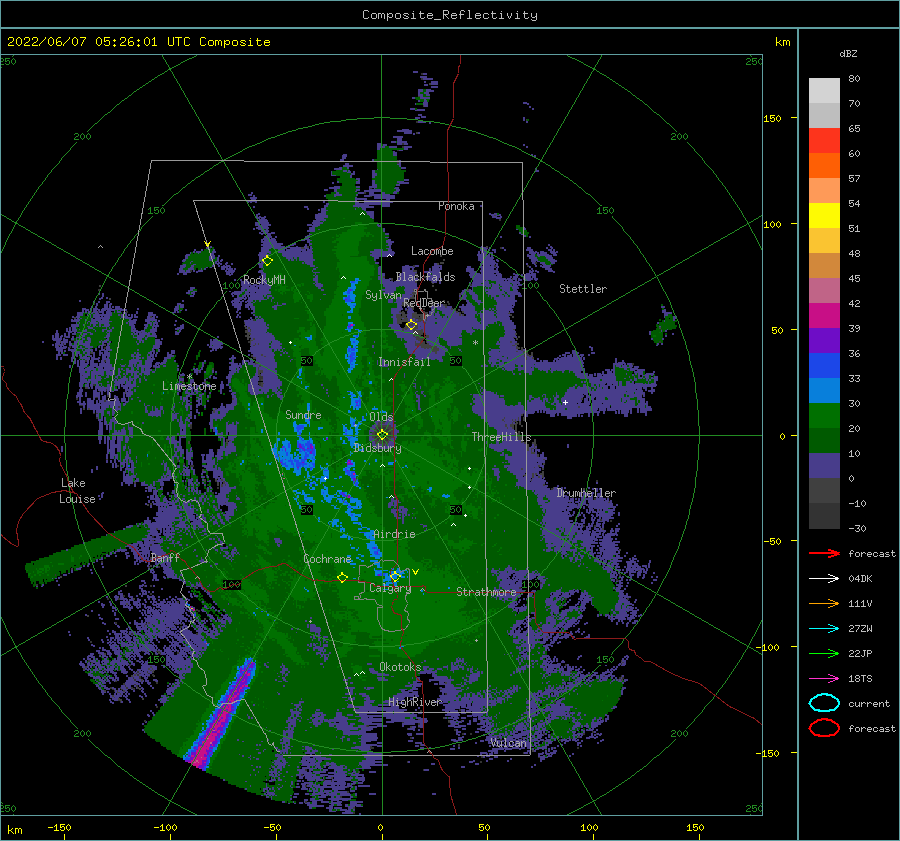Click the Limestone label
This screenshot has width=900, height=841.
click(x=189, y=386)
